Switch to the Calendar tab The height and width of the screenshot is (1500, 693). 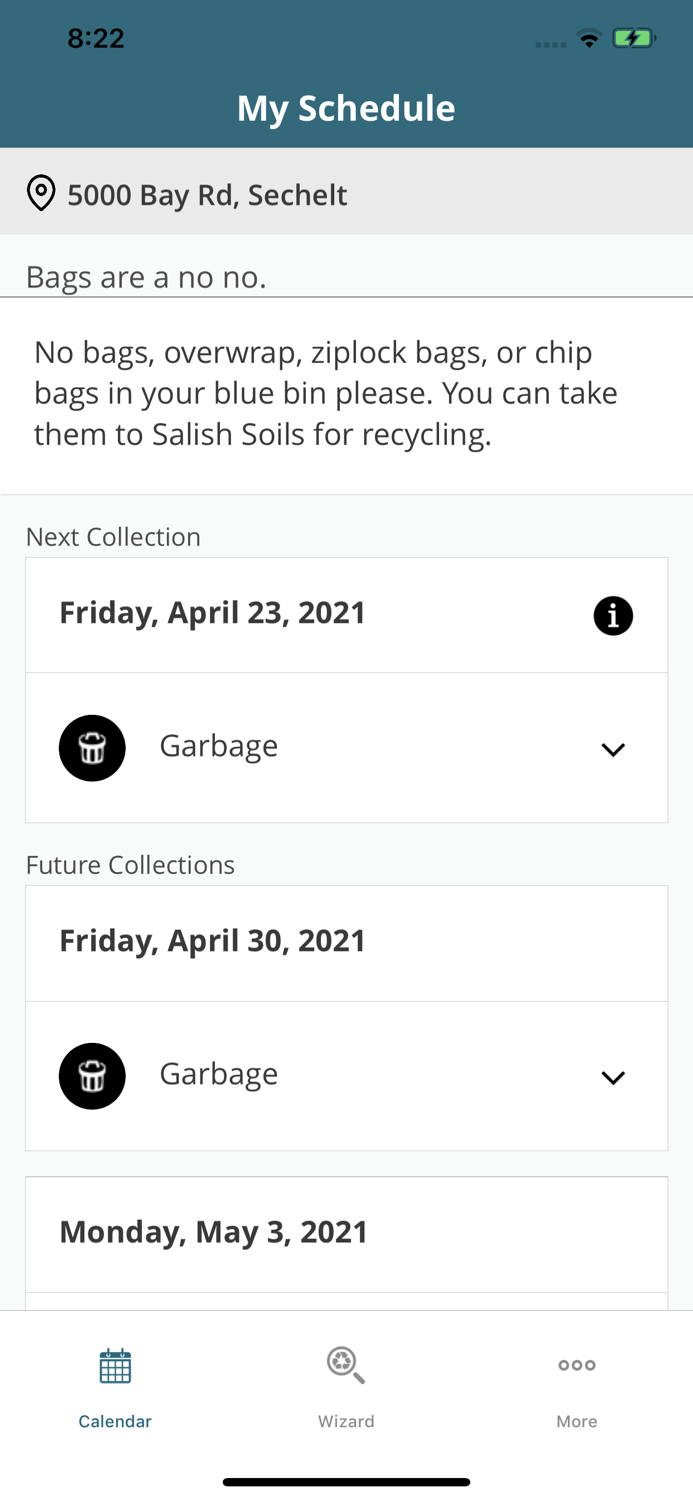115,1385
